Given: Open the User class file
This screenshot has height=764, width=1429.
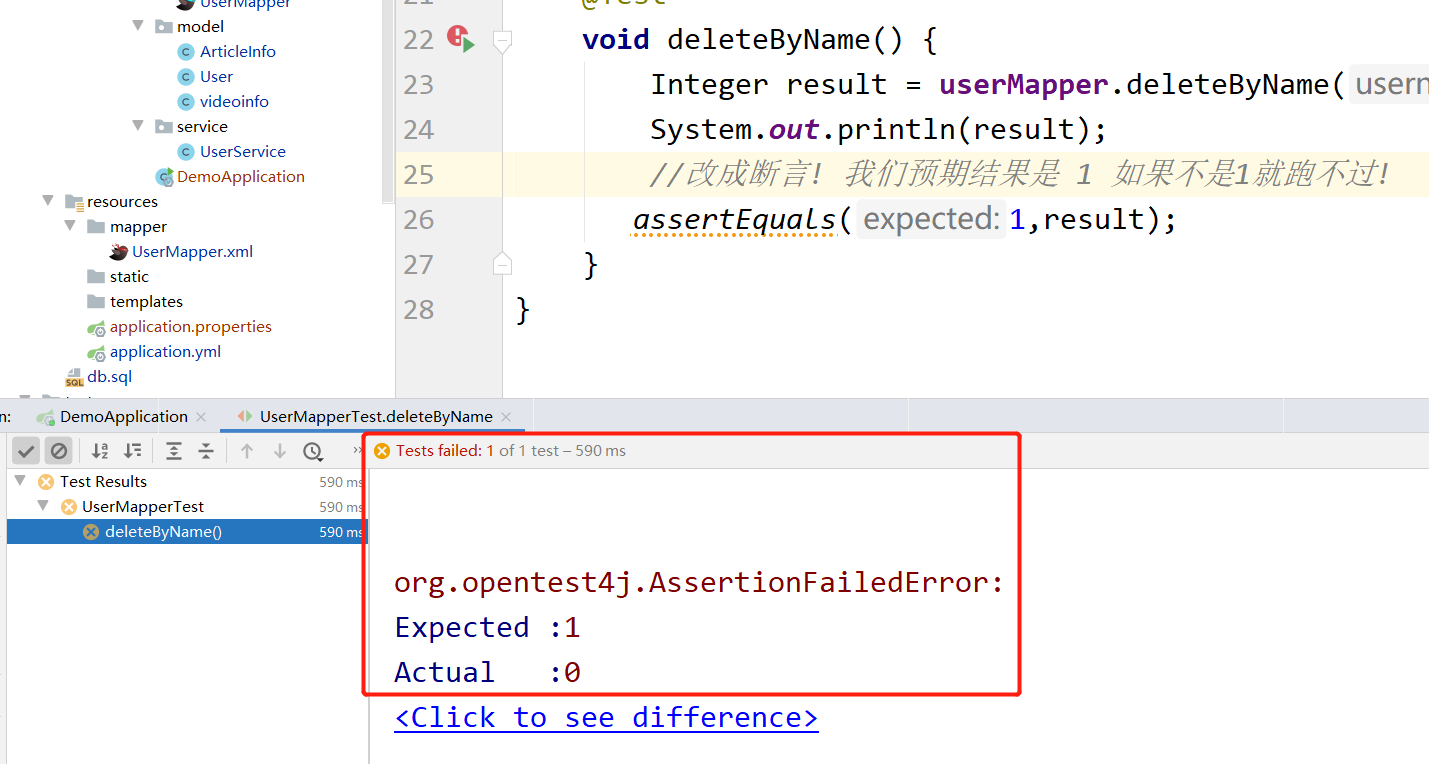Looking at the screenshot, I should coord(216,76).
